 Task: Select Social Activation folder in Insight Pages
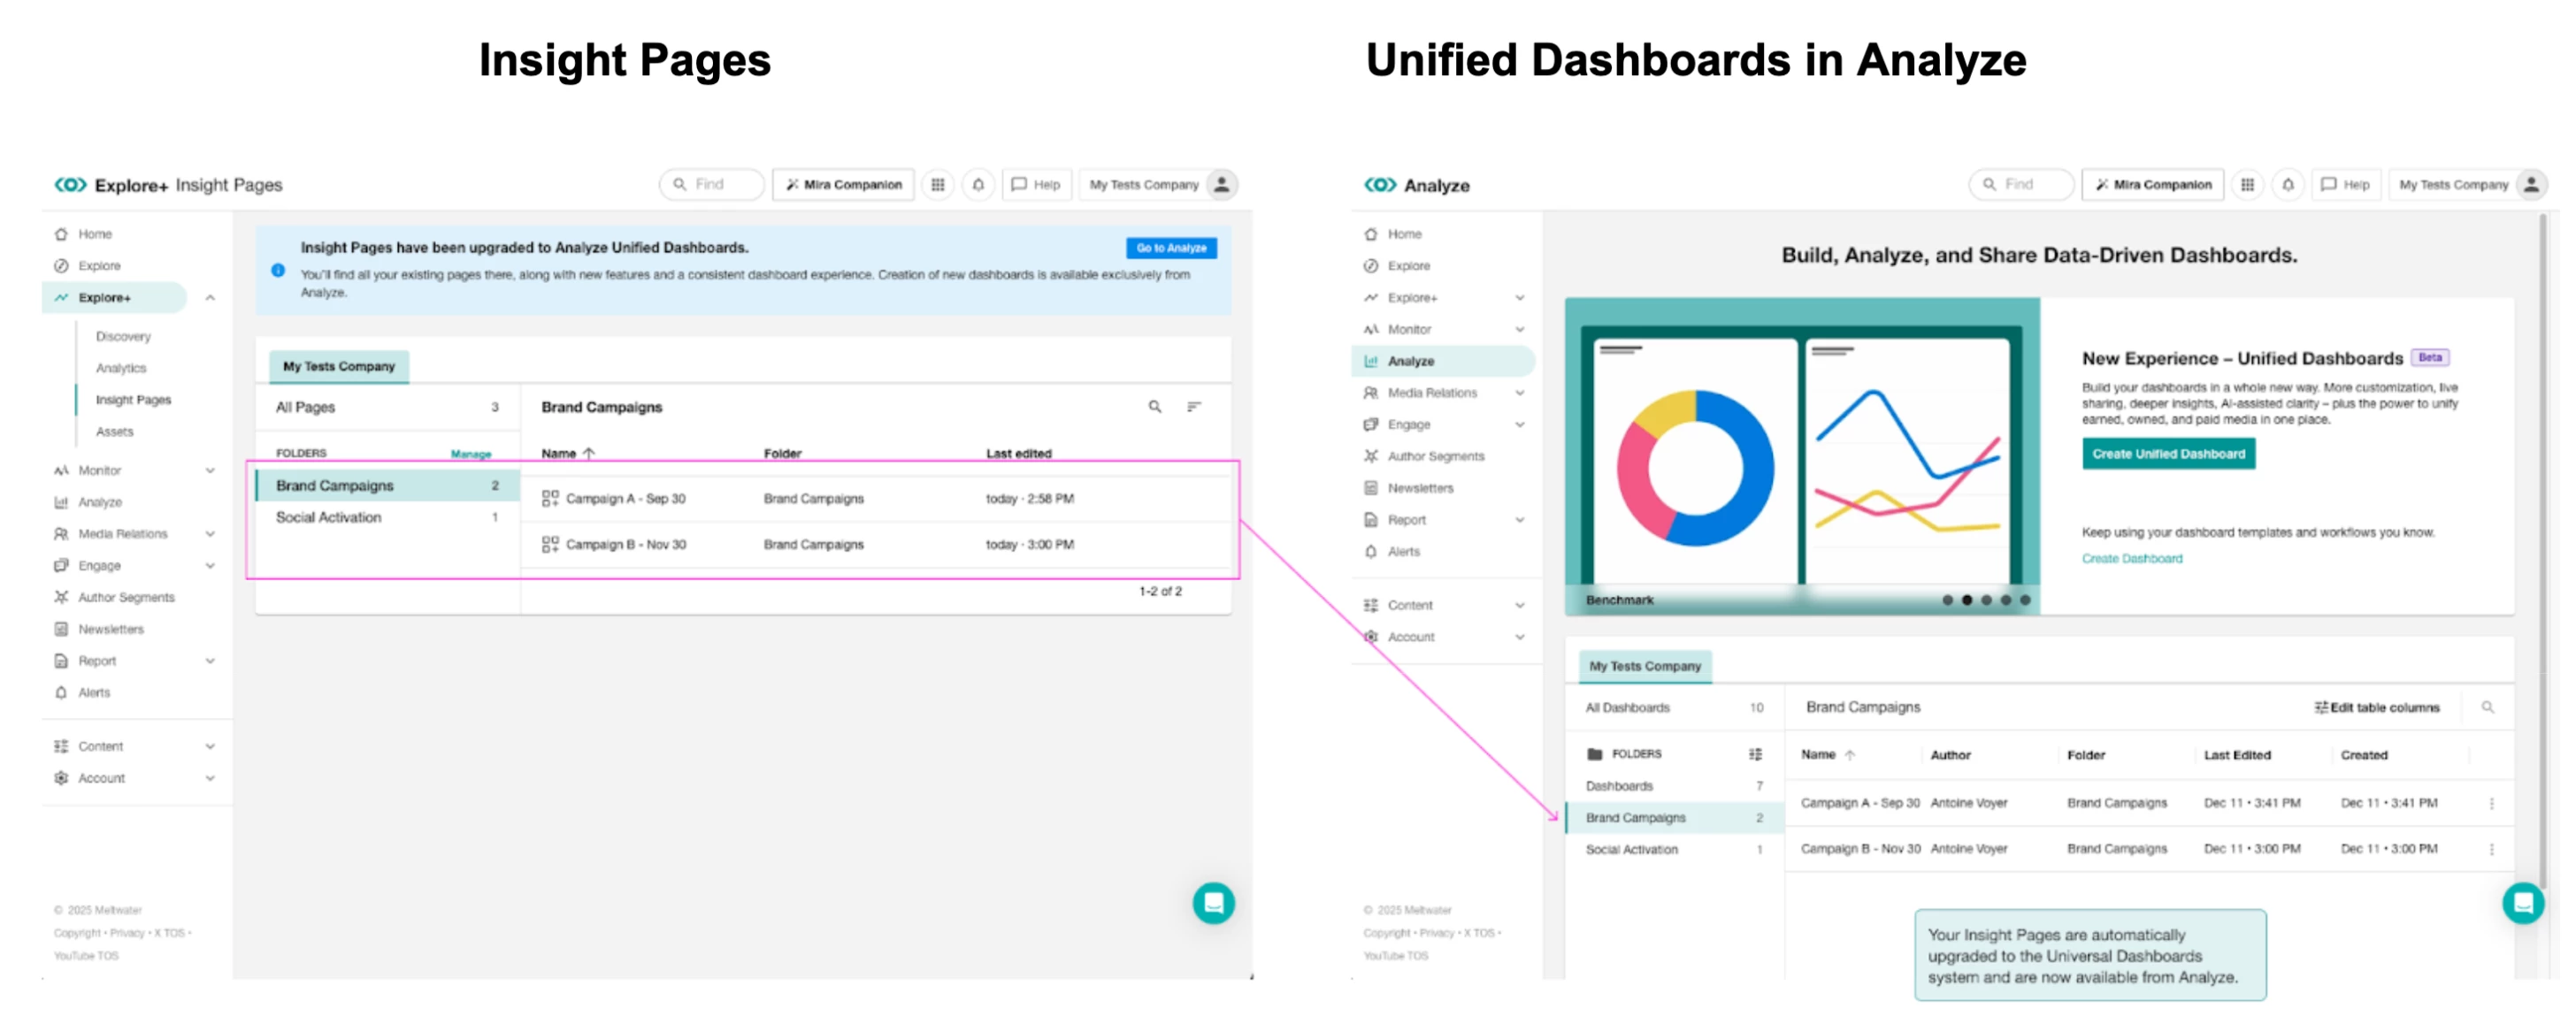pos(329,517)
